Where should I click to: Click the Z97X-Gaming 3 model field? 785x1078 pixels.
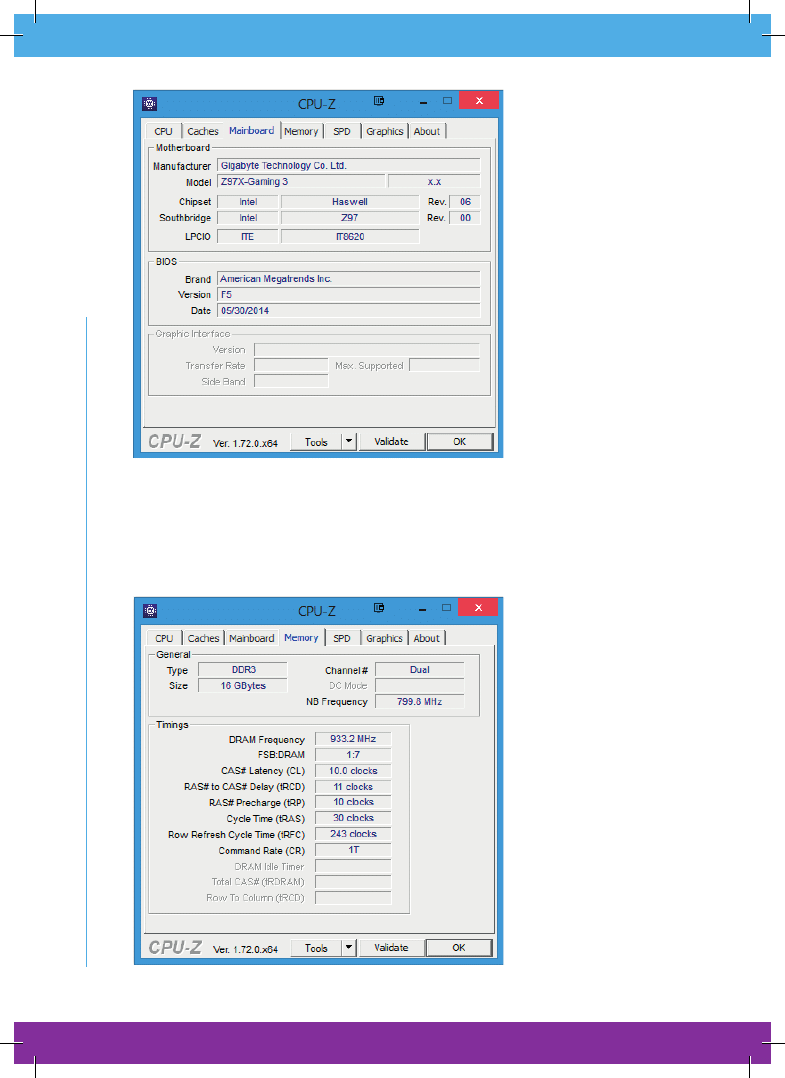(300, 182)
